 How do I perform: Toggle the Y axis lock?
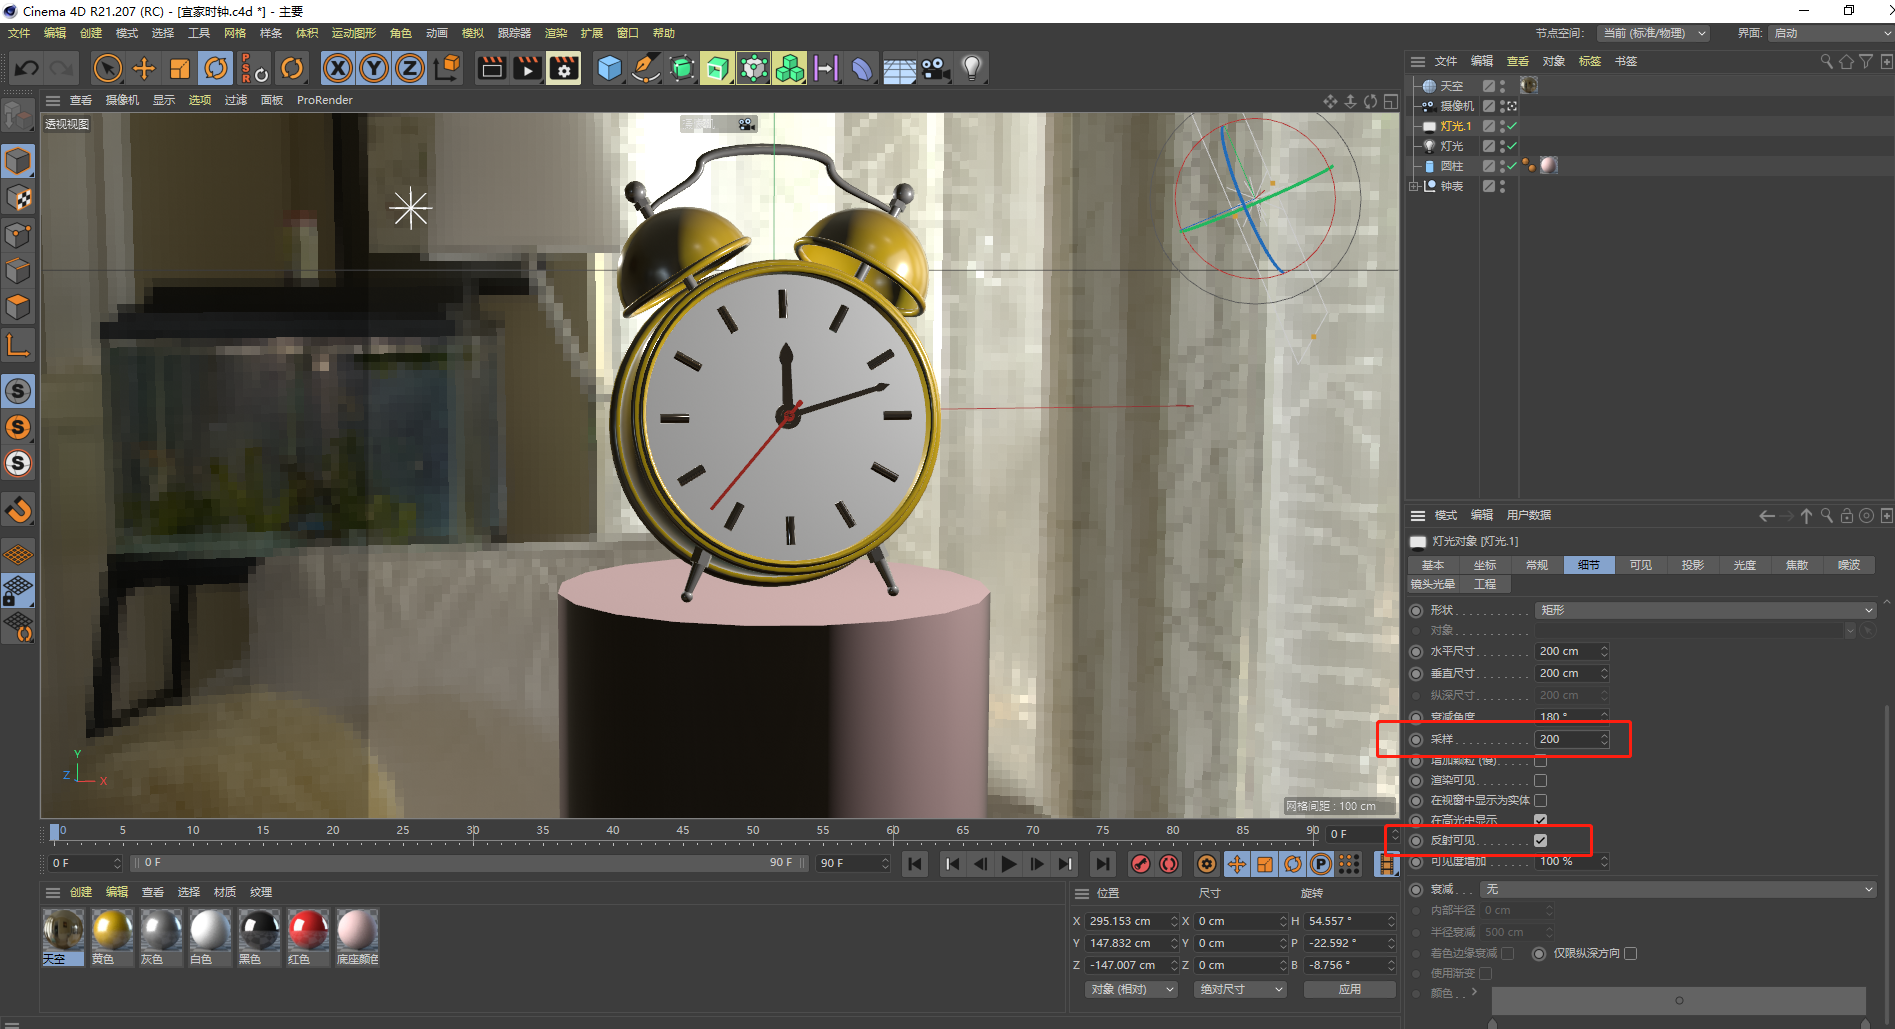(x=374, y=68)
